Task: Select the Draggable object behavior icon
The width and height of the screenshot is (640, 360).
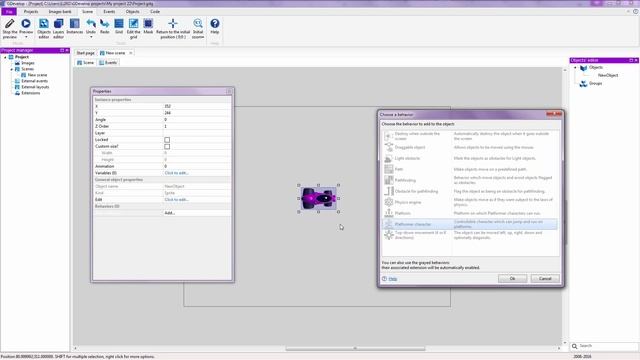Action: click(389, 147)
